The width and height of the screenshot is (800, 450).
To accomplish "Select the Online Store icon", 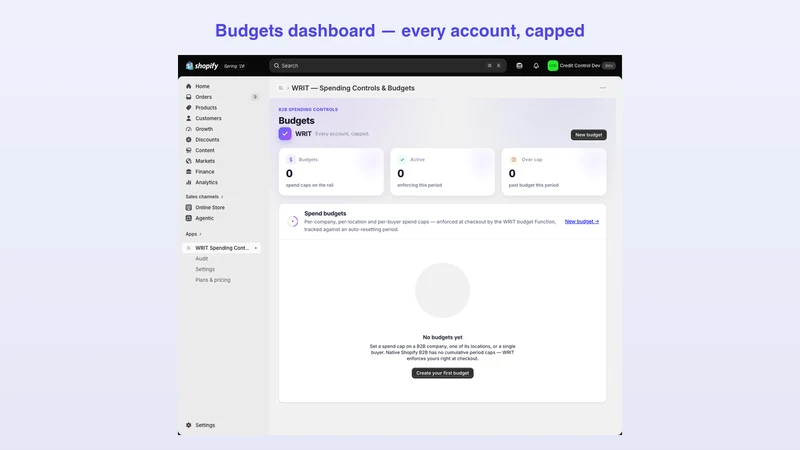I will 189,208.
